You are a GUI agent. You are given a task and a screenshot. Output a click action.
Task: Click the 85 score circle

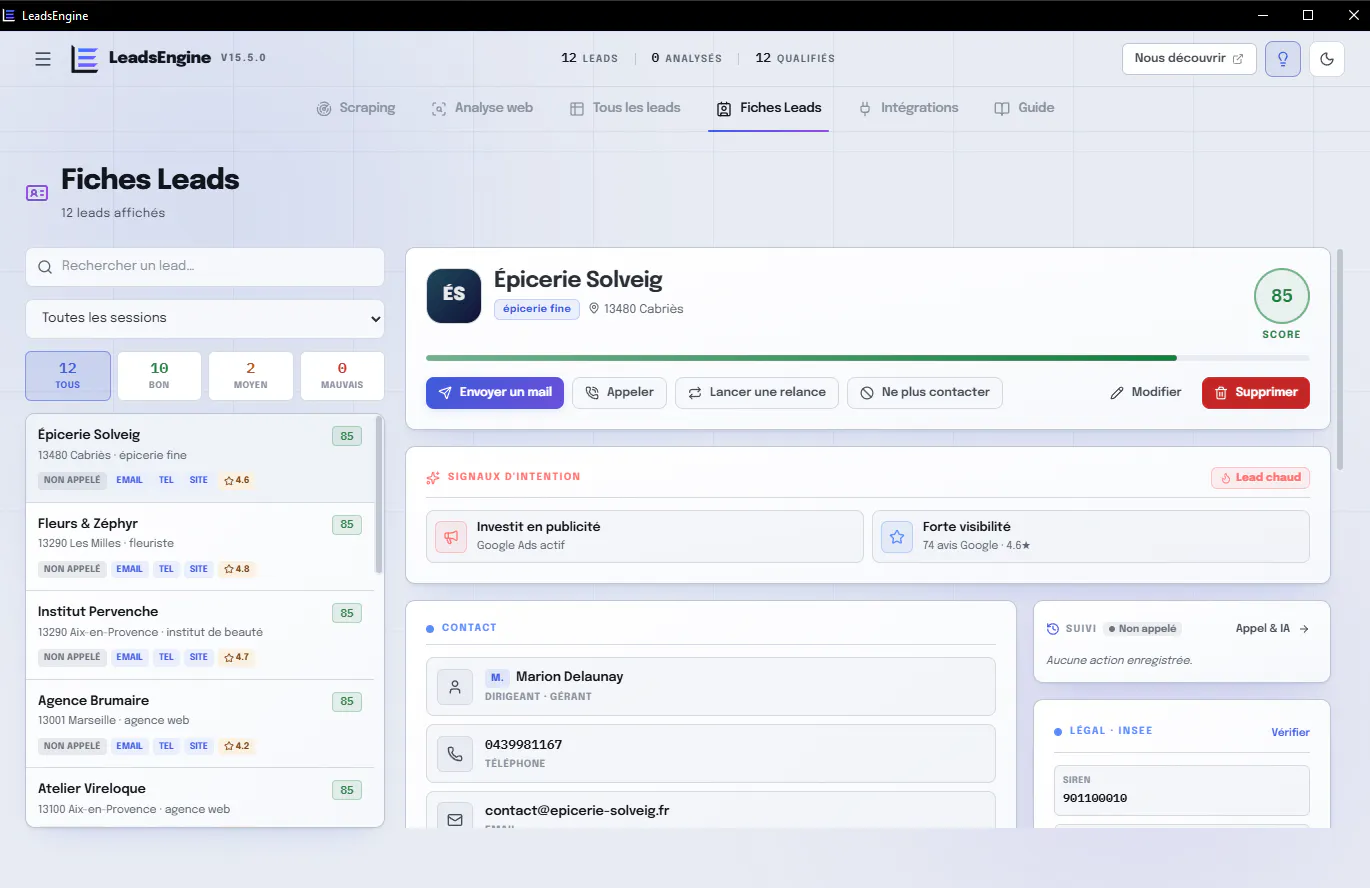click(x=1282, y=296)
